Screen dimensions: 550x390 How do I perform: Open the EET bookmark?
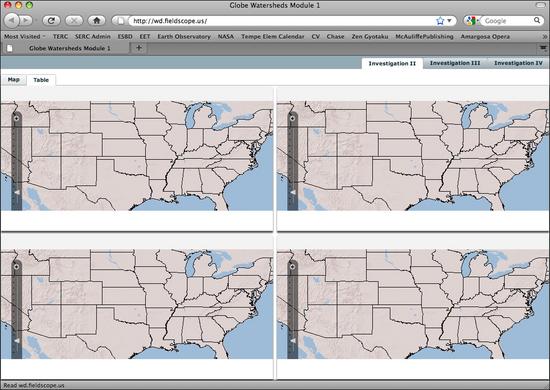click(x=145, y=36)
